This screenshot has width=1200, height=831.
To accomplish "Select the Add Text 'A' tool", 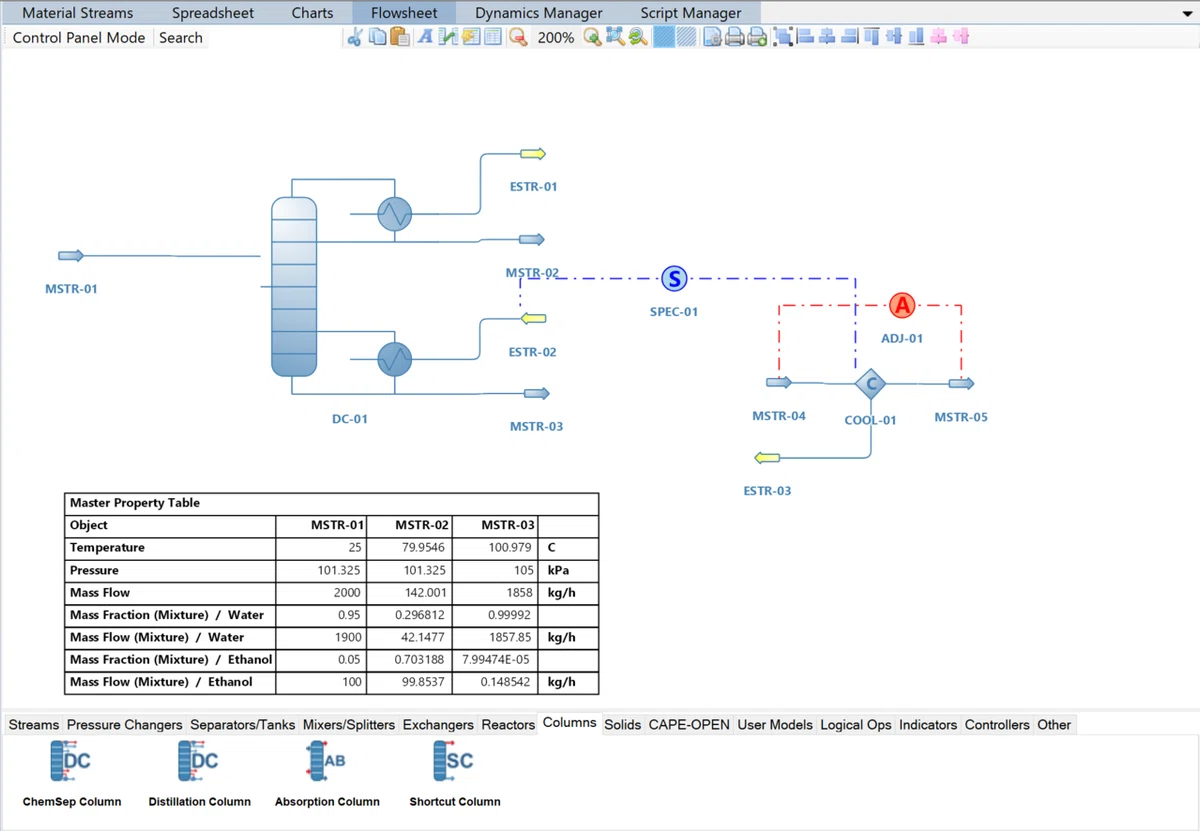I will [x=425, y=37].
